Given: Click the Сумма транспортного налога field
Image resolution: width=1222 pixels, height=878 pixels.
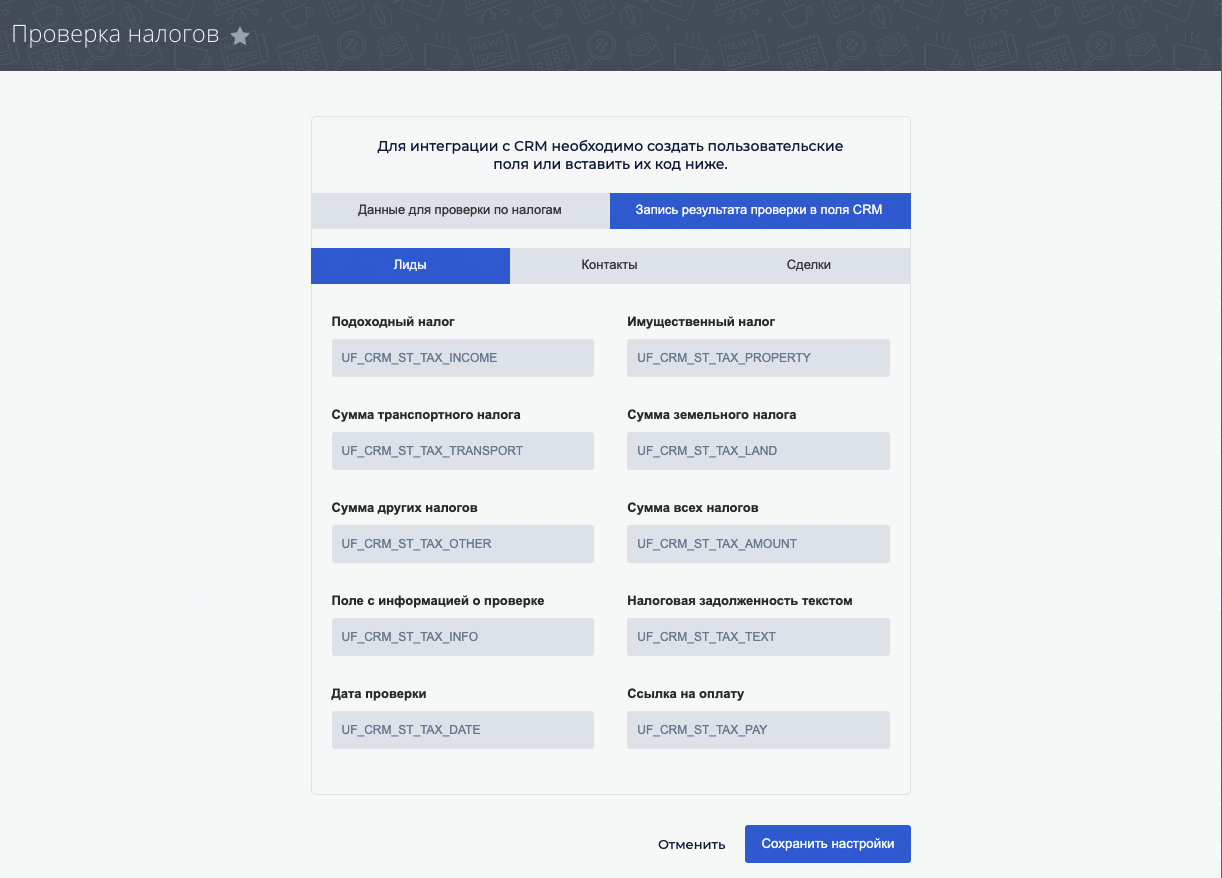Looking at the screenshot, I should click(x=462, y=451).
